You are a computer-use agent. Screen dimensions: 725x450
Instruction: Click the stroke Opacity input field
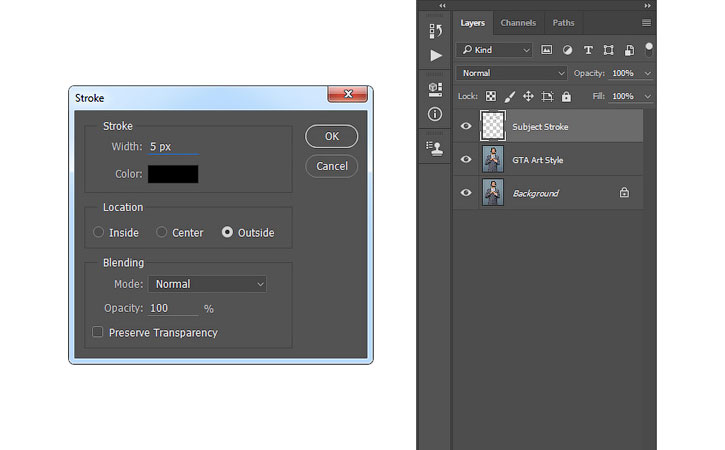(x=173, y=308)
